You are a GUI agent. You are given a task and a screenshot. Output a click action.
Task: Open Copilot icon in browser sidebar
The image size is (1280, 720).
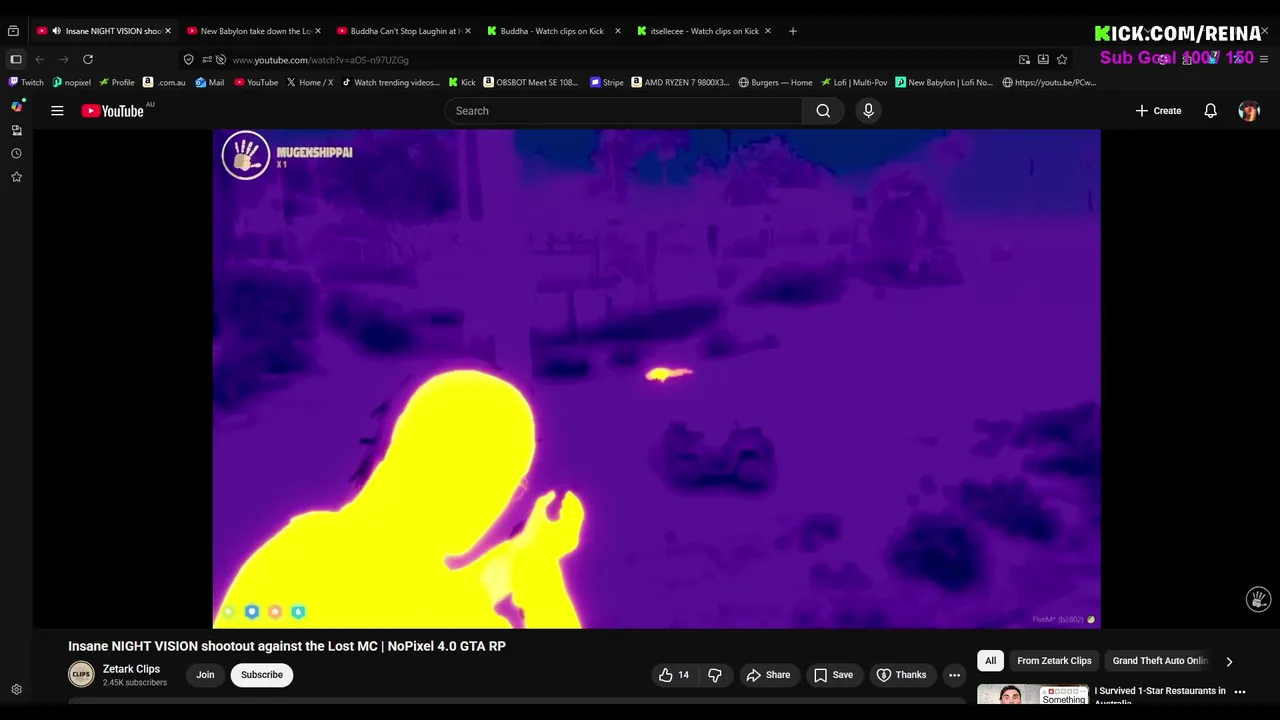click(16, 106)
